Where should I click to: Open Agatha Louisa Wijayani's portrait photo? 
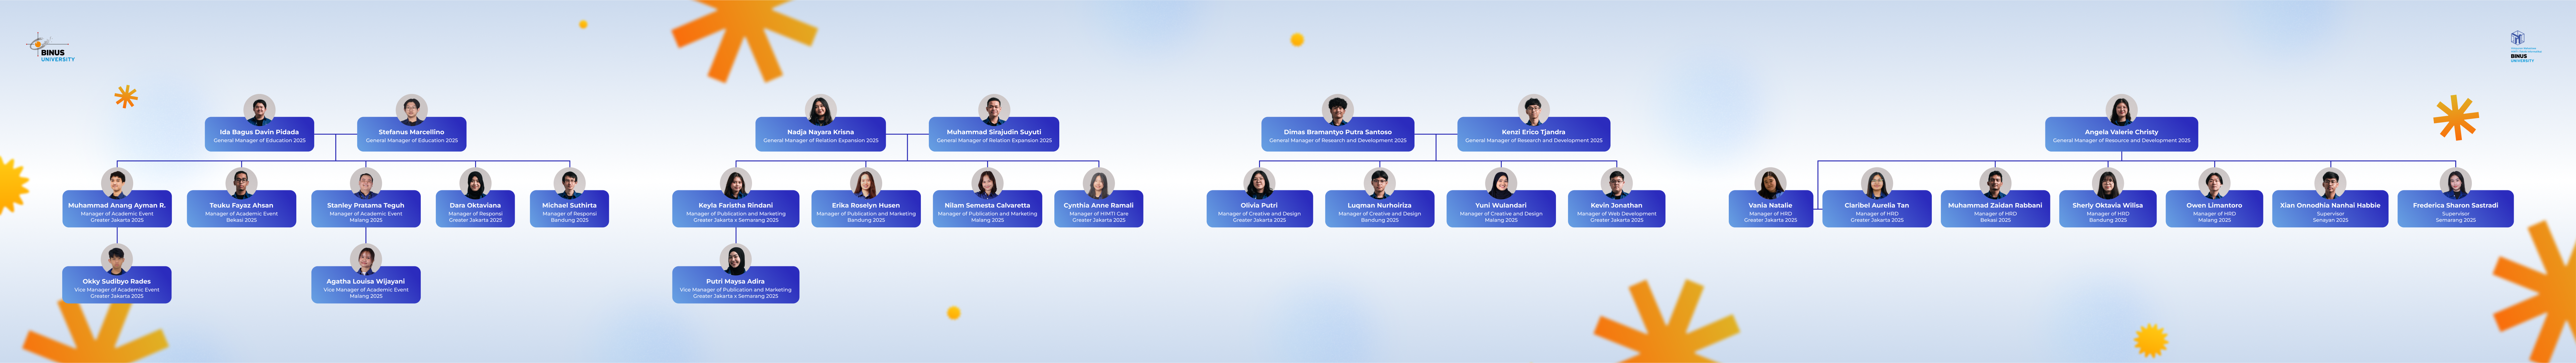pos(366,259)
